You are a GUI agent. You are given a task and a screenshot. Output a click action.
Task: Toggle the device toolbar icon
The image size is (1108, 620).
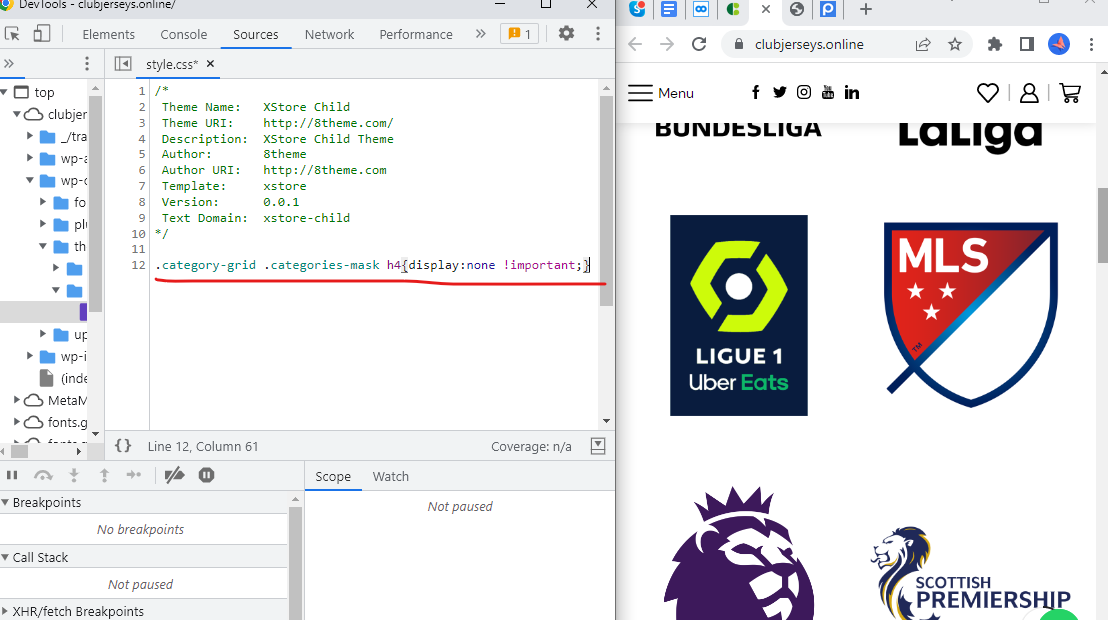[x=42, y=34]
